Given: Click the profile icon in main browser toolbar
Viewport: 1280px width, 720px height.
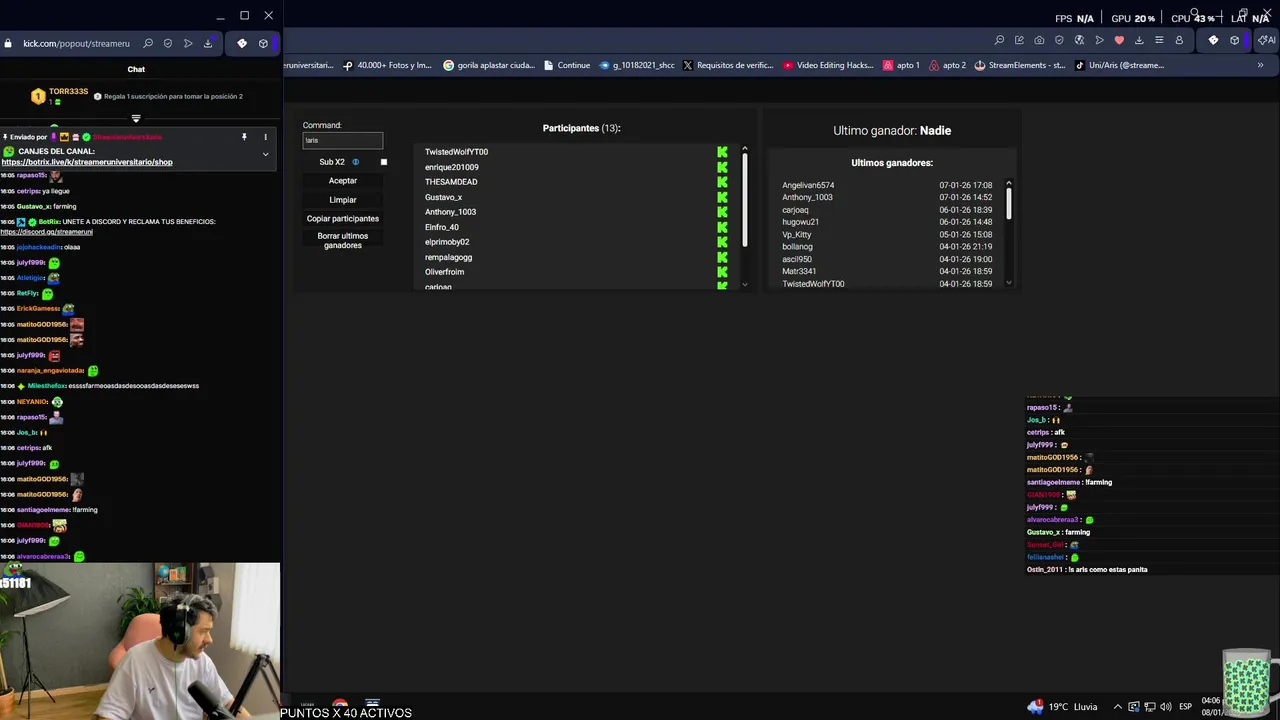Looking at the screenshot, I should (x=1179, y=40).
